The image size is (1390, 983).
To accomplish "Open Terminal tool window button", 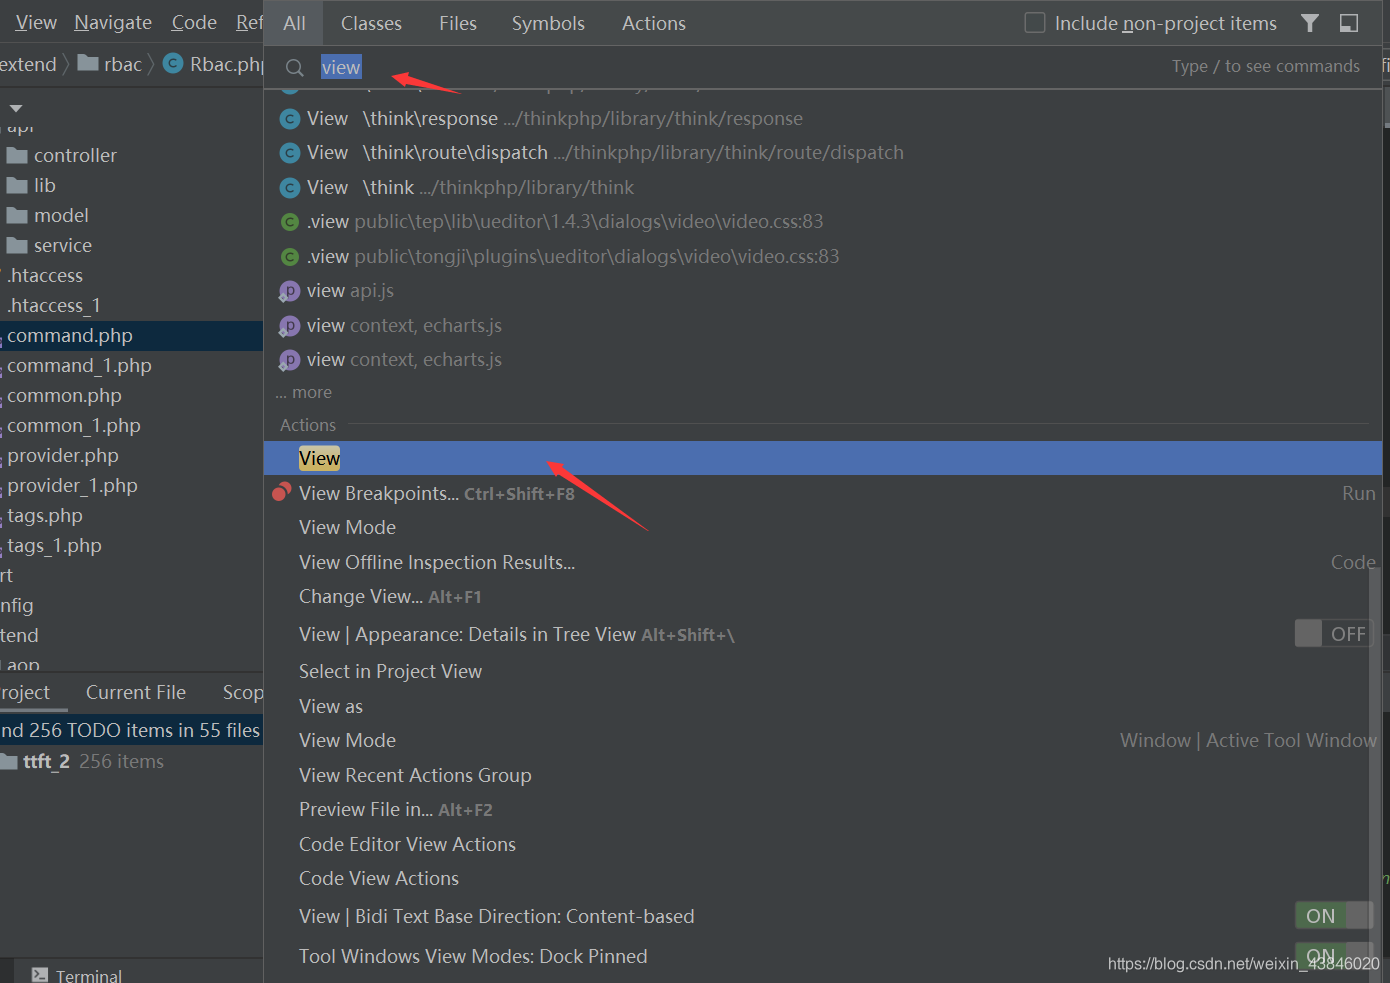I will pyautogui.click(x=77, y=975).
